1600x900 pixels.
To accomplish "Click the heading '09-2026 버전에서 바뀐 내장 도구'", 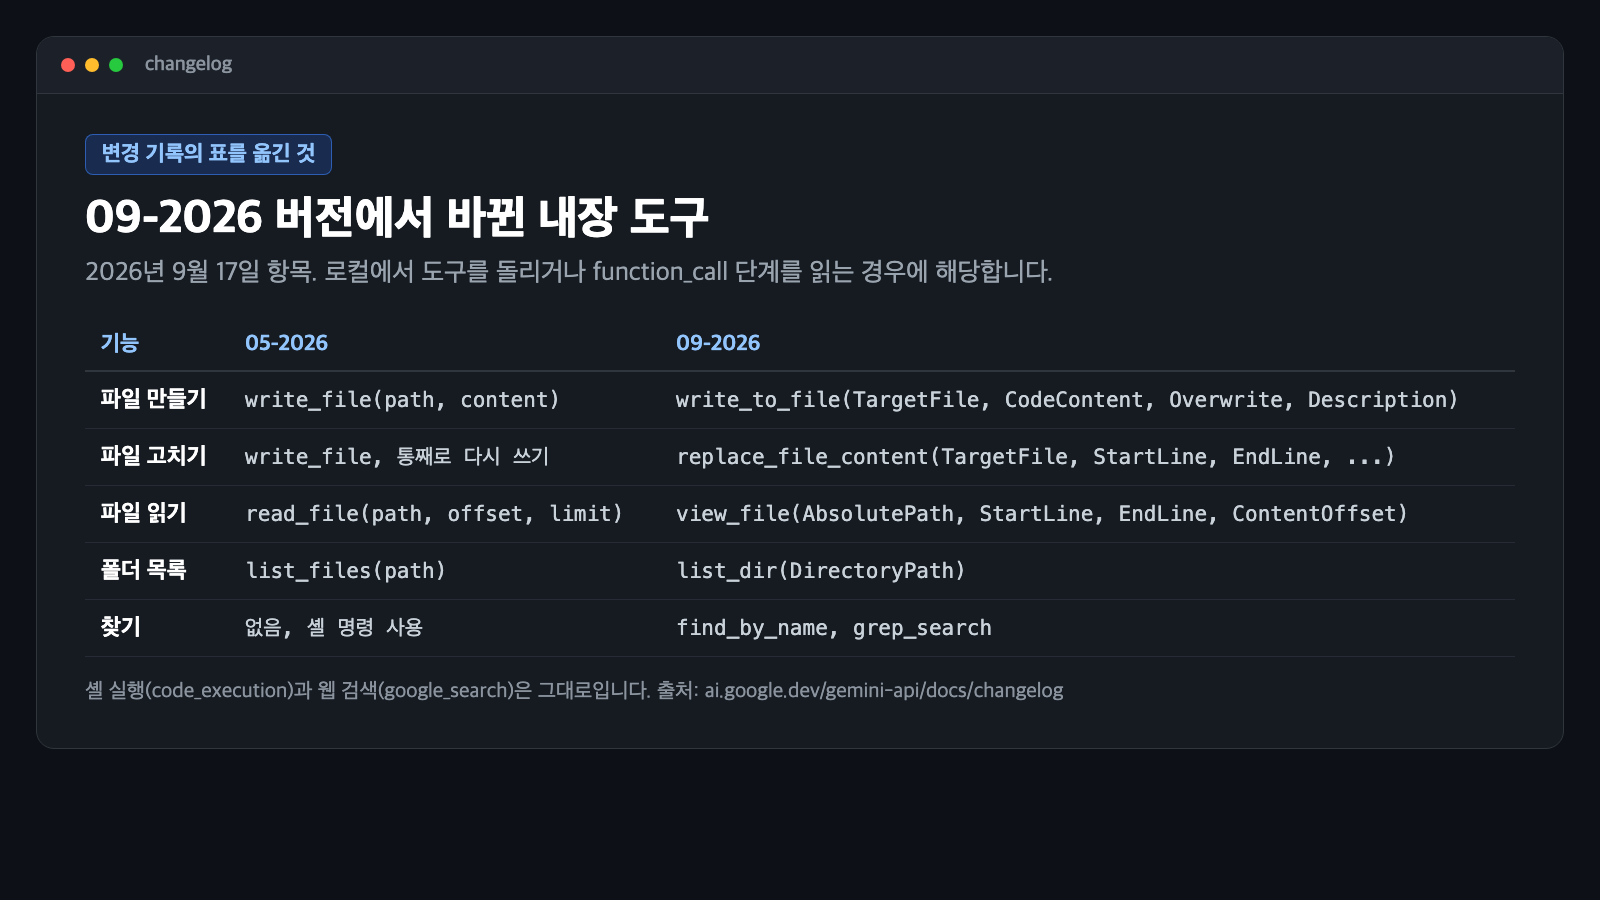I will point(397,217).
